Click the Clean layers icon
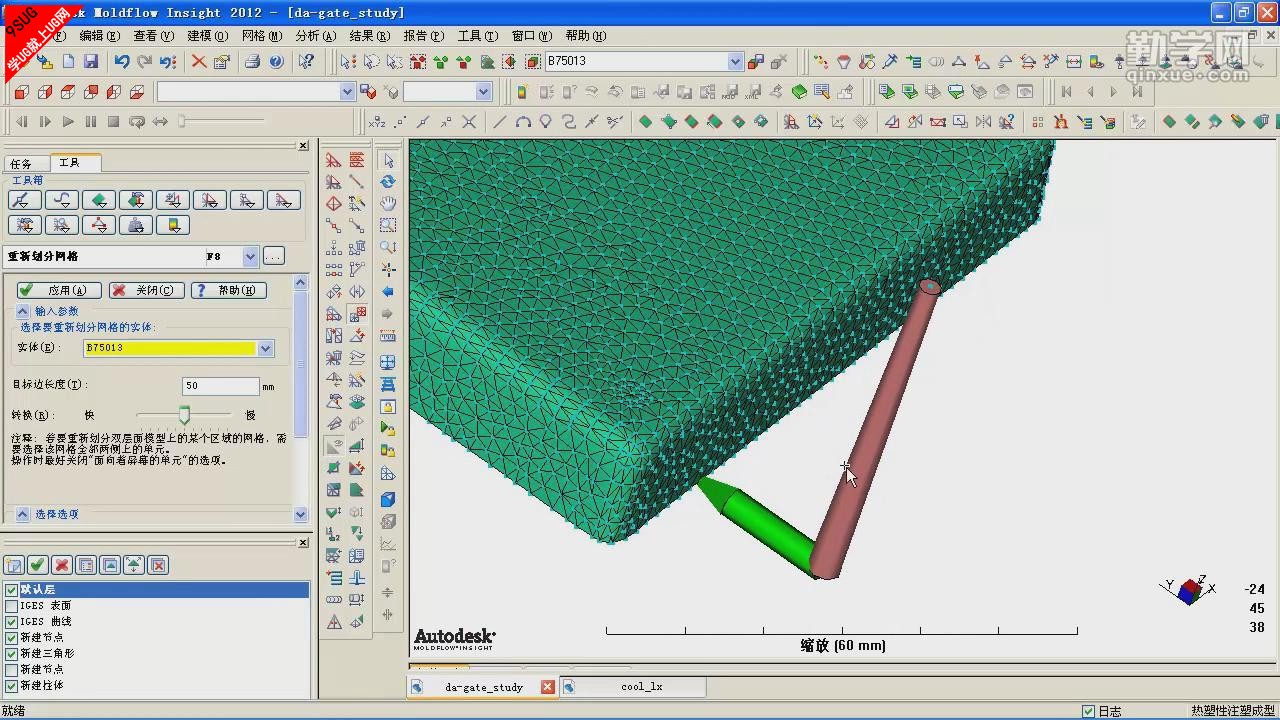 [x=158, y=565]
